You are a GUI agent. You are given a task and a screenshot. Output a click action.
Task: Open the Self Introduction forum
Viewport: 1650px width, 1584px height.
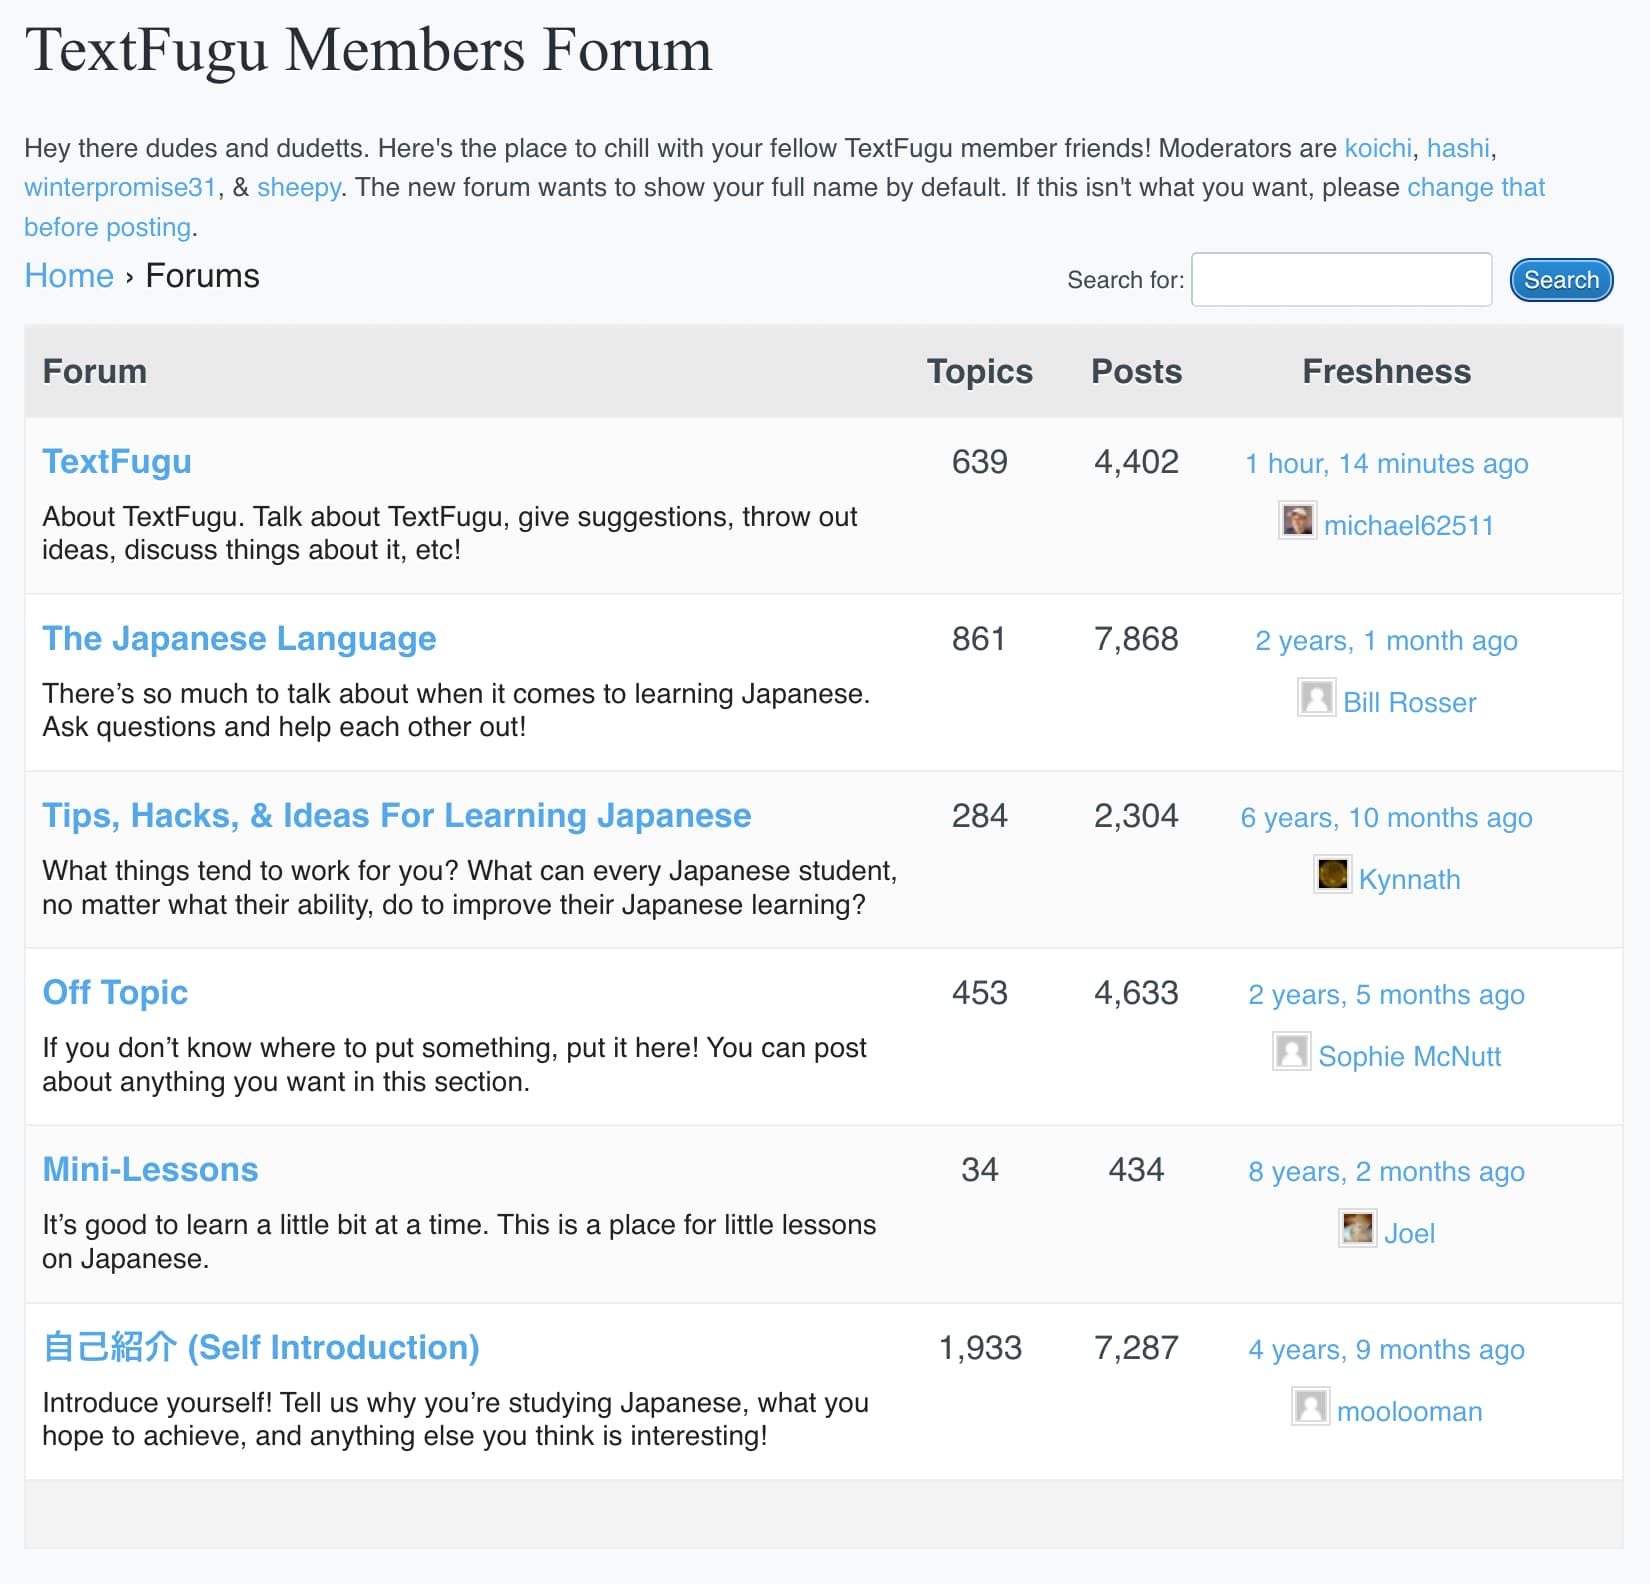click(x=261, y=1348)
